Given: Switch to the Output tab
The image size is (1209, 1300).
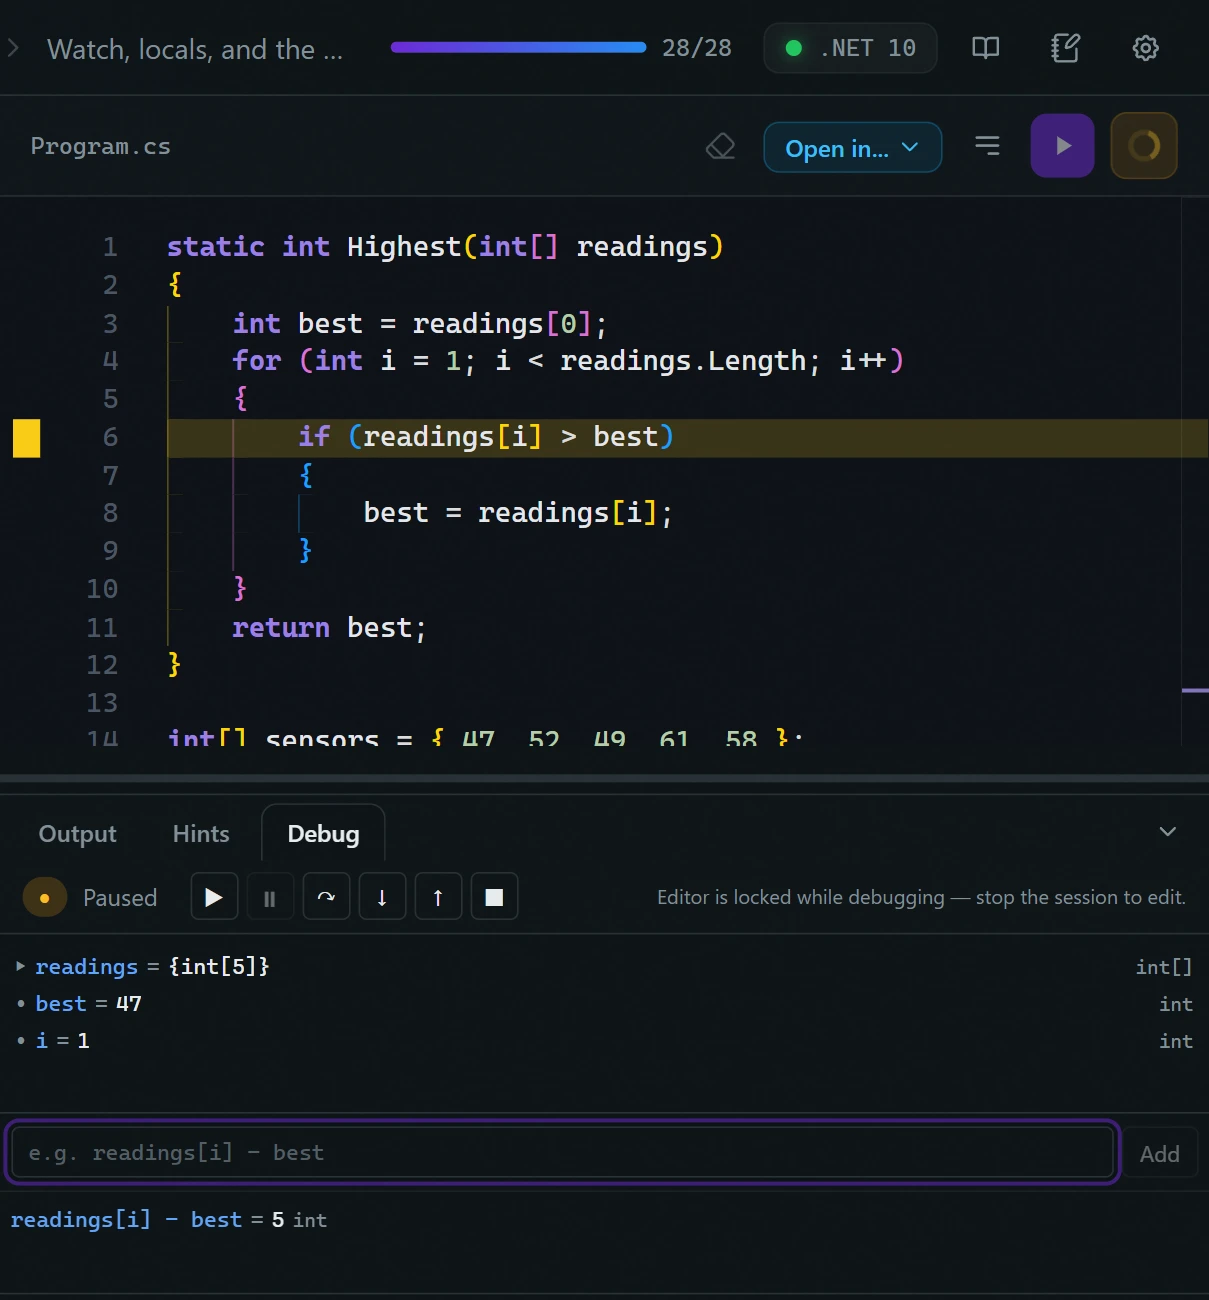Looking at the screenshot, I should 77,834.
